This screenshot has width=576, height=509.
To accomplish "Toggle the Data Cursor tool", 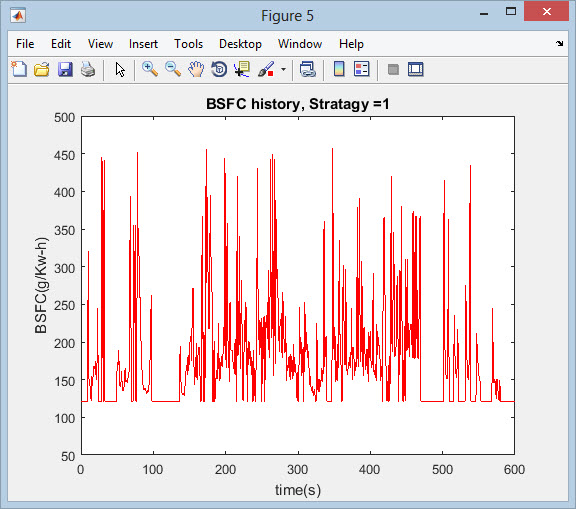I will [x=242, y=69].
